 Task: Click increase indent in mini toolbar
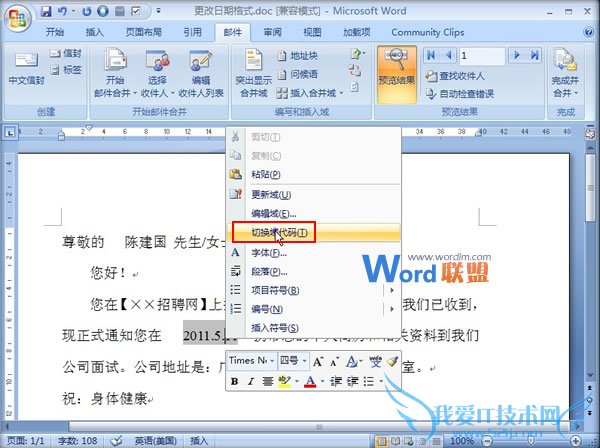(x=352, y=381)
